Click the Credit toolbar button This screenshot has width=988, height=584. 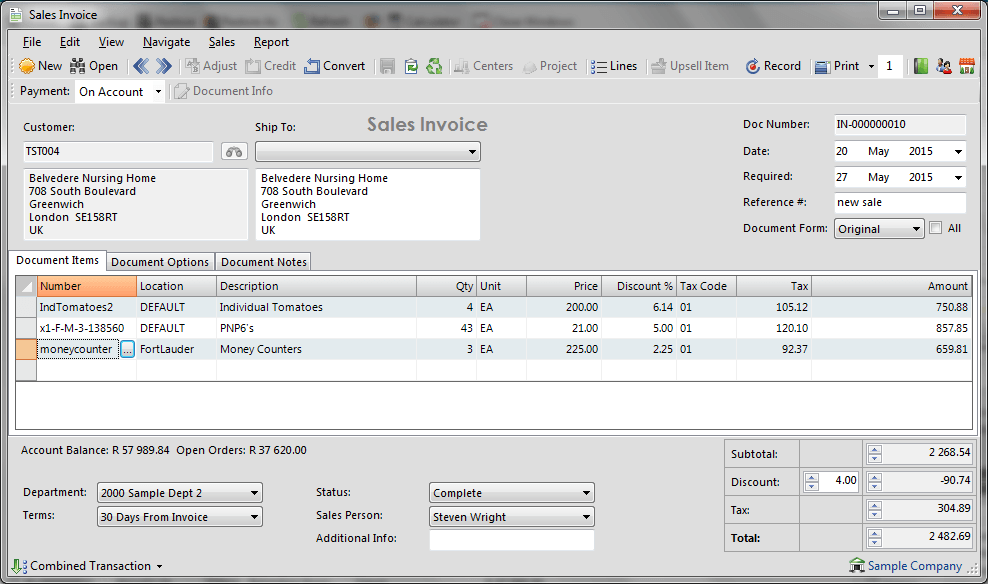pyautogui.click(x=271, y=66)
